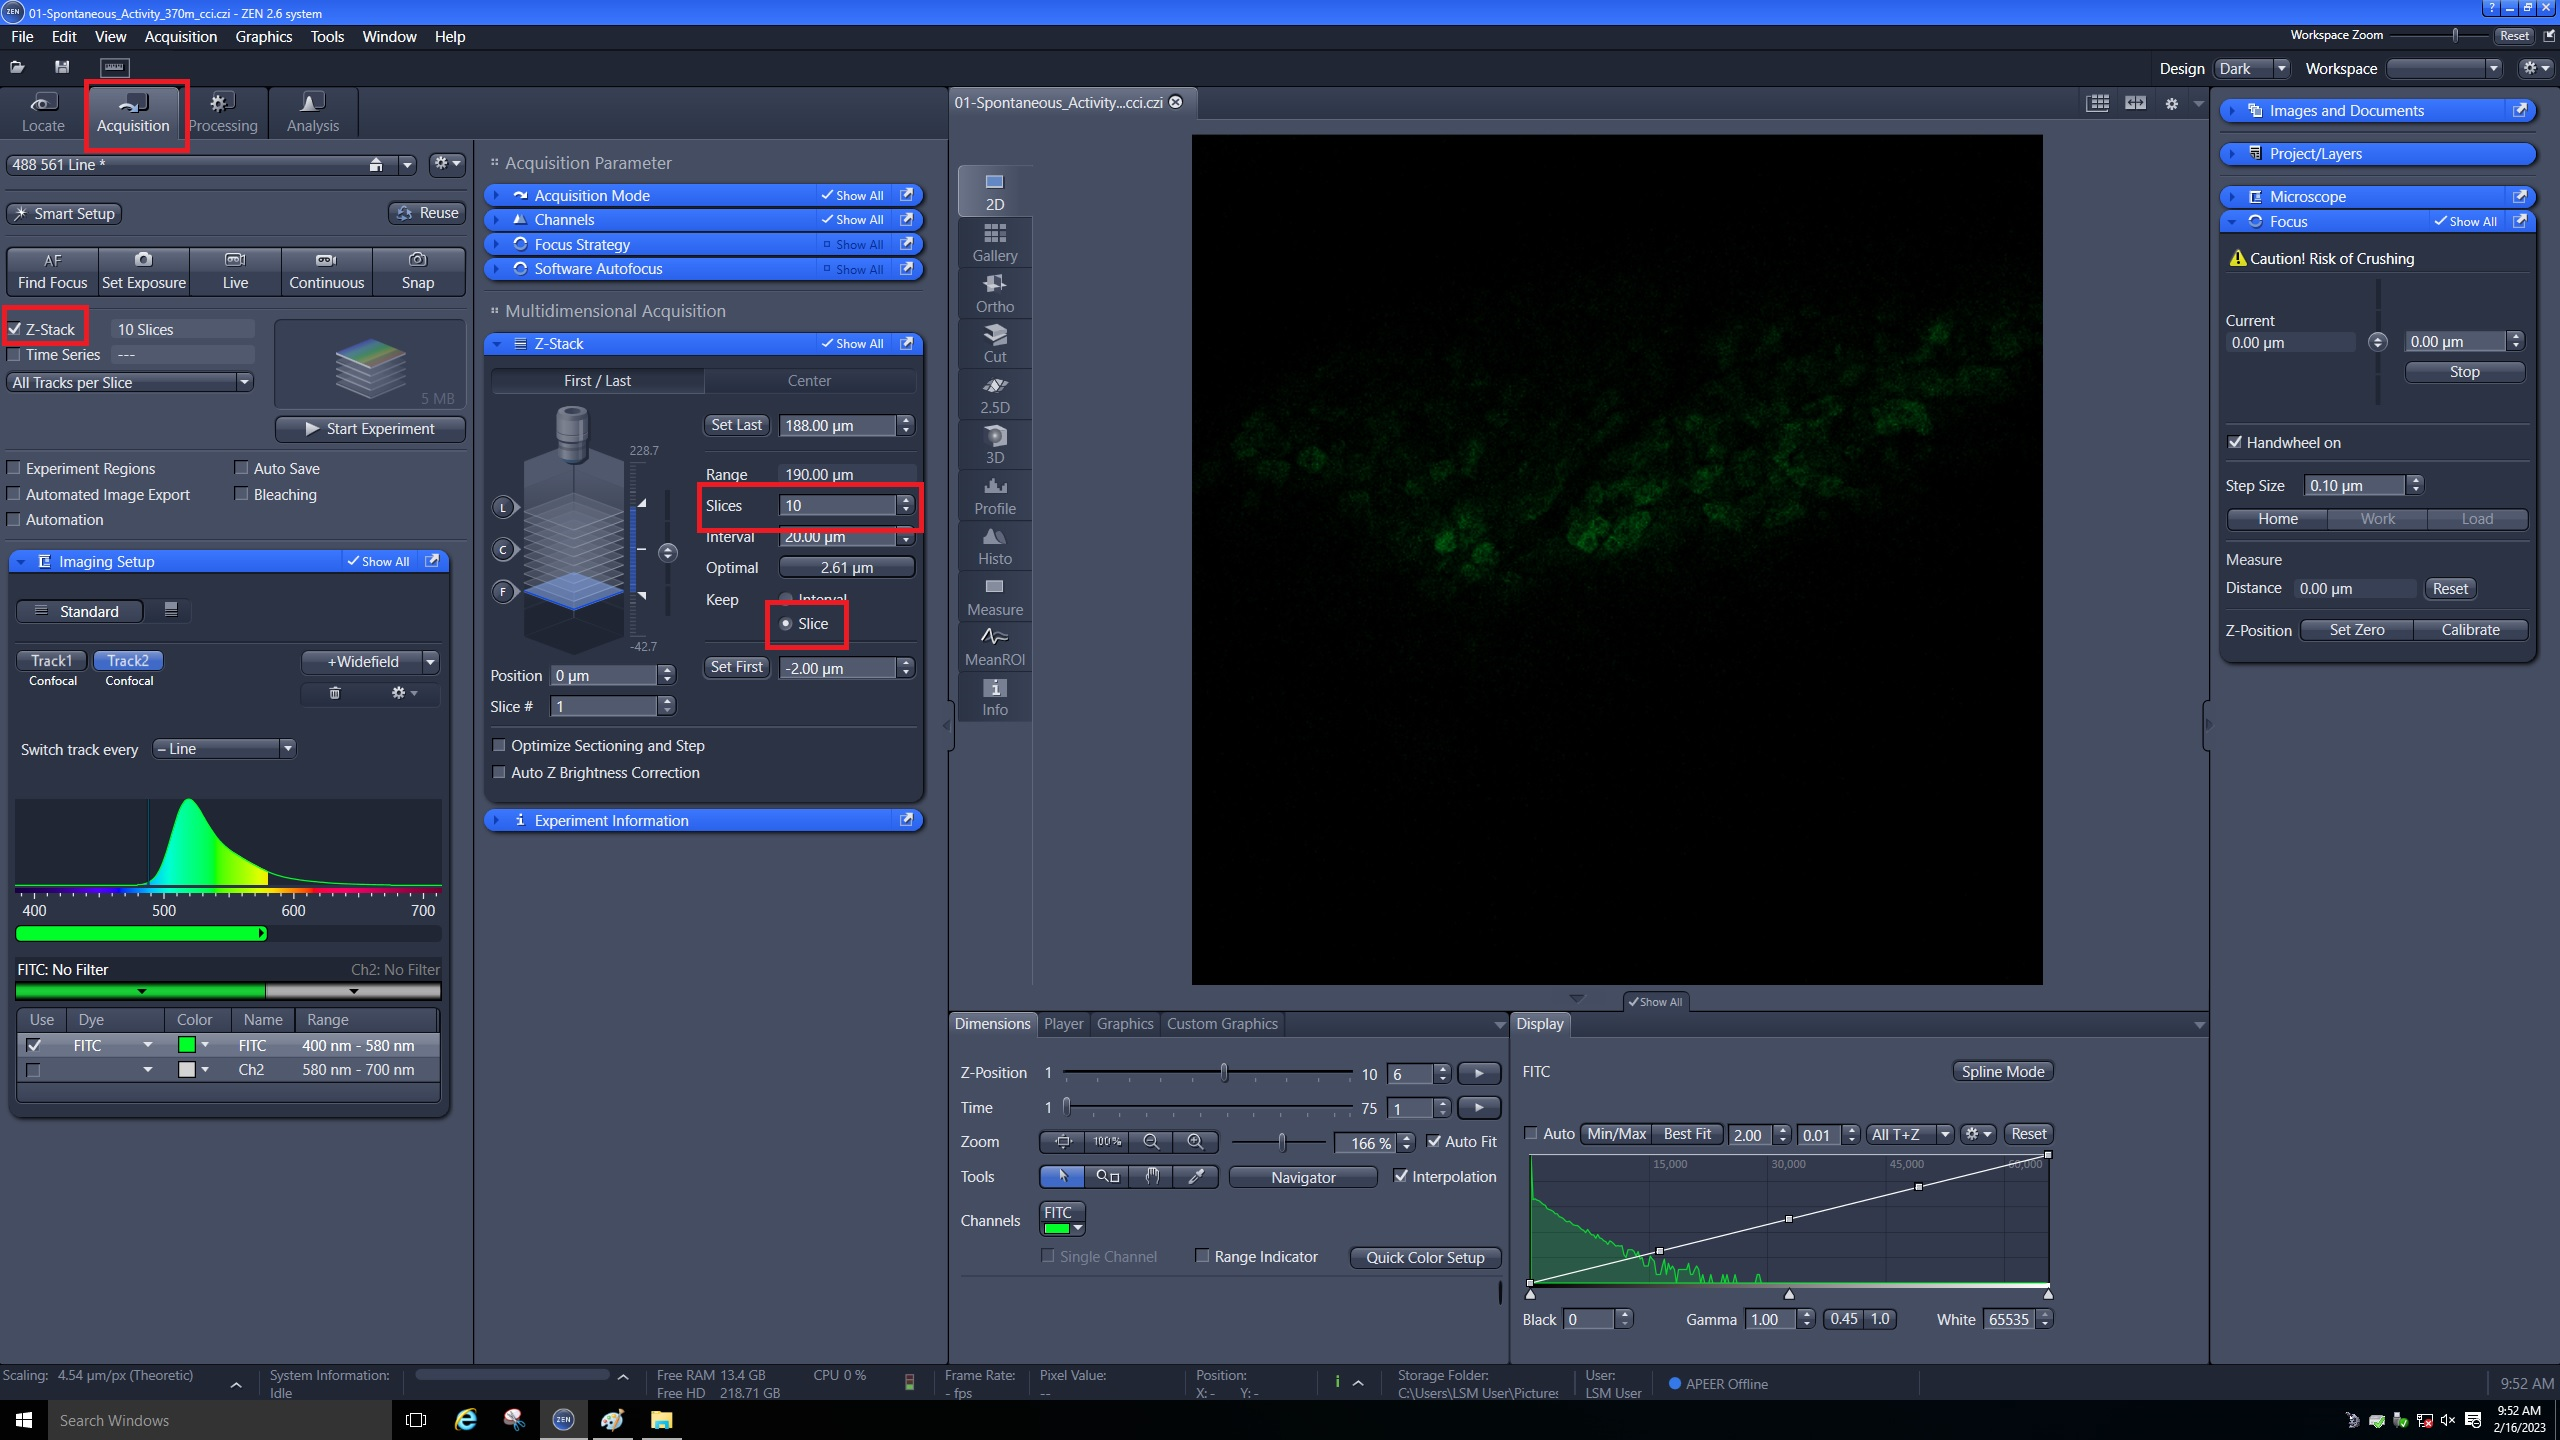Click Quick Color Setup button
The width and height of the screenshot is (2560, 1440).
click(1424, 1258)
